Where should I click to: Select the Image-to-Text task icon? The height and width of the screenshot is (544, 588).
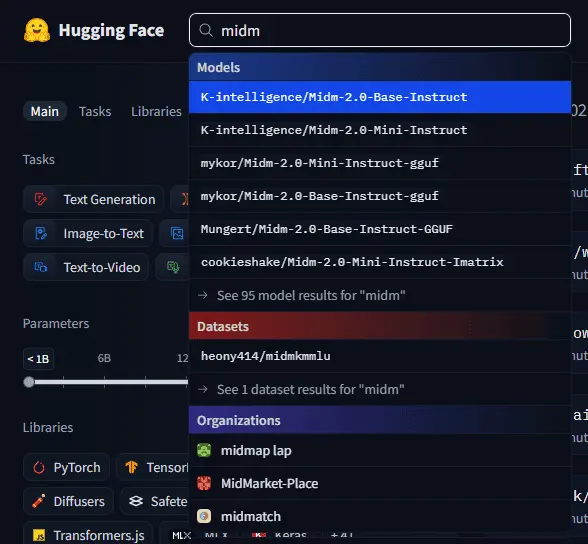click(40, 233)
